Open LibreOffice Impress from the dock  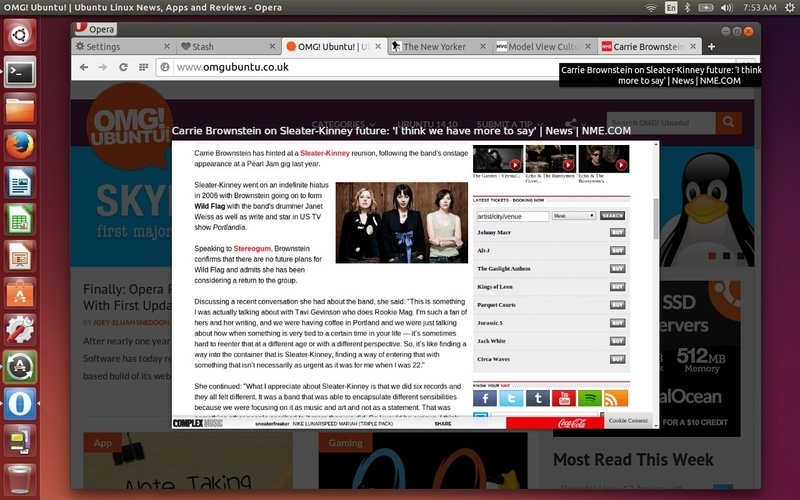pos(20,256)
